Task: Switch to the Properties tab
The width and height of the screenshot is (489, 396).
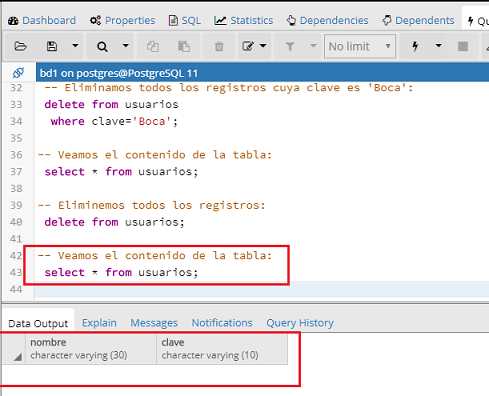Action: click(123, 21)
